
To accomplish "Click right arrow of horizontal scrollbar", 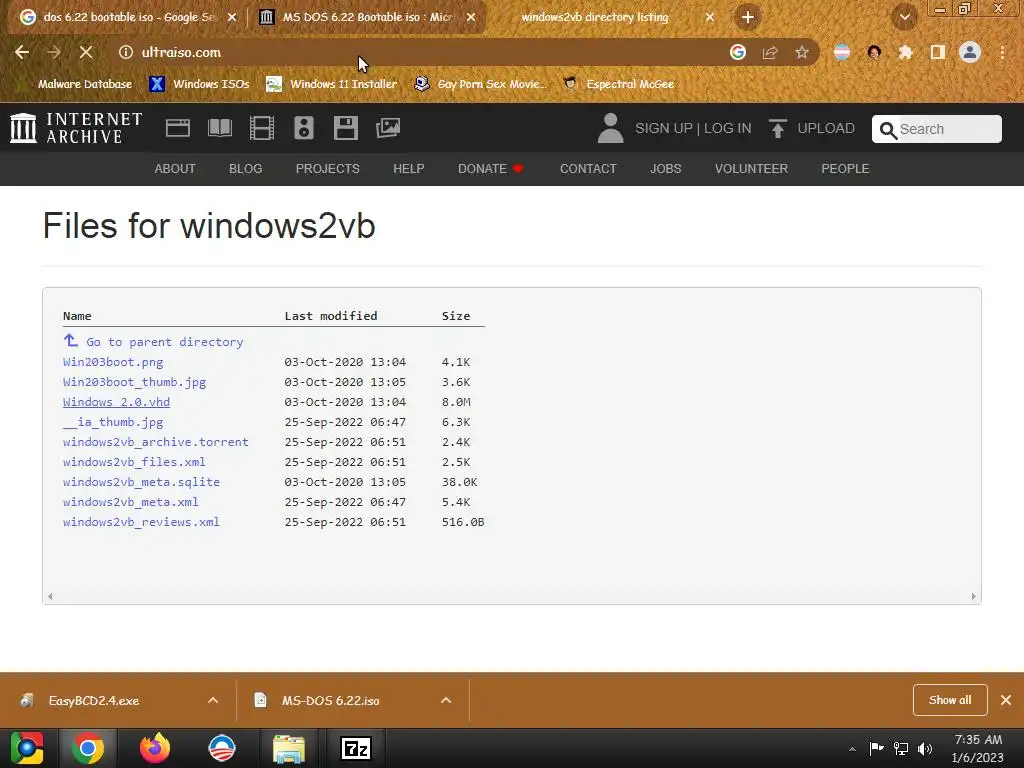I will (x=973, y=596).
